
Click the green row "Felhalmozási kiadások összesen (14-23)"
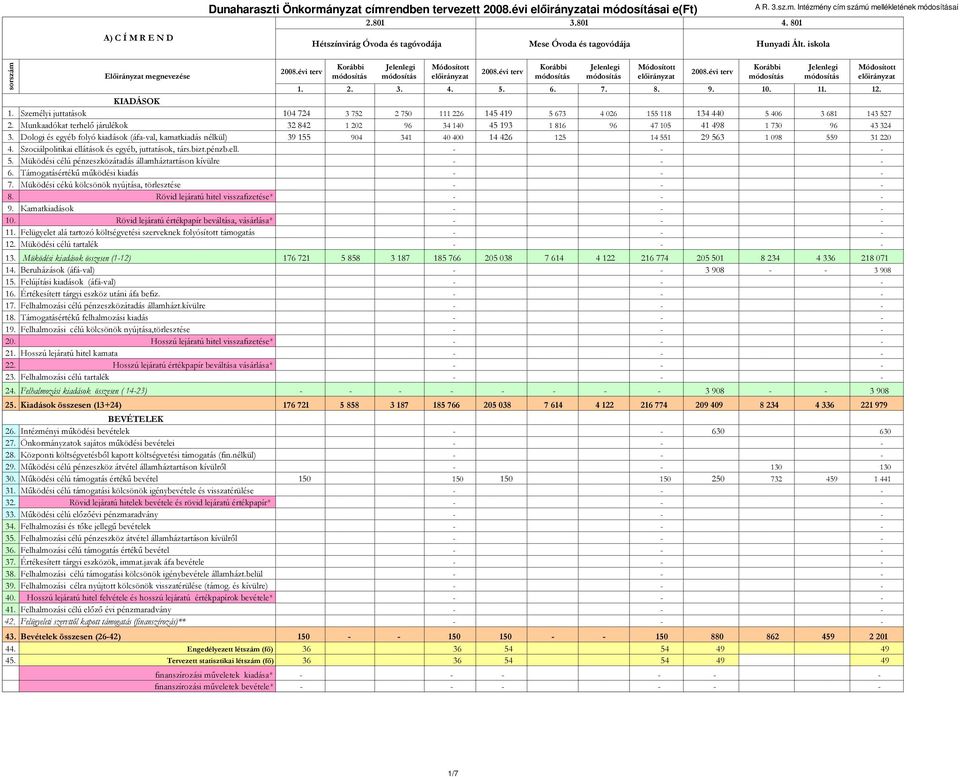tap(452, 390)
